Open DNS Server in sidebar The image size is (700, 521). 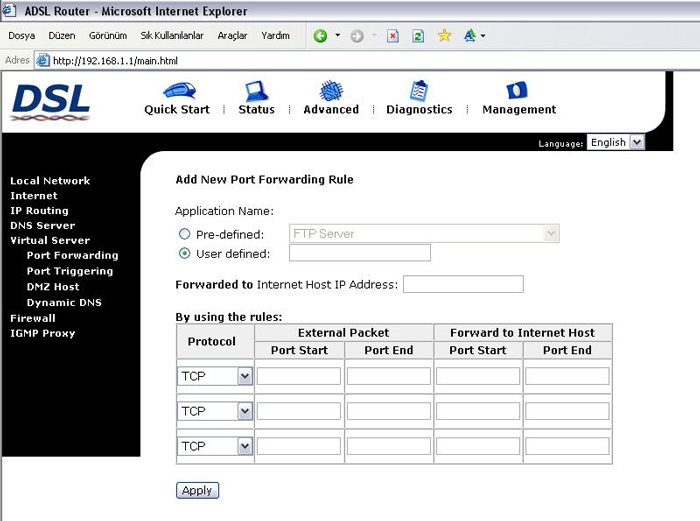[42, 225]
